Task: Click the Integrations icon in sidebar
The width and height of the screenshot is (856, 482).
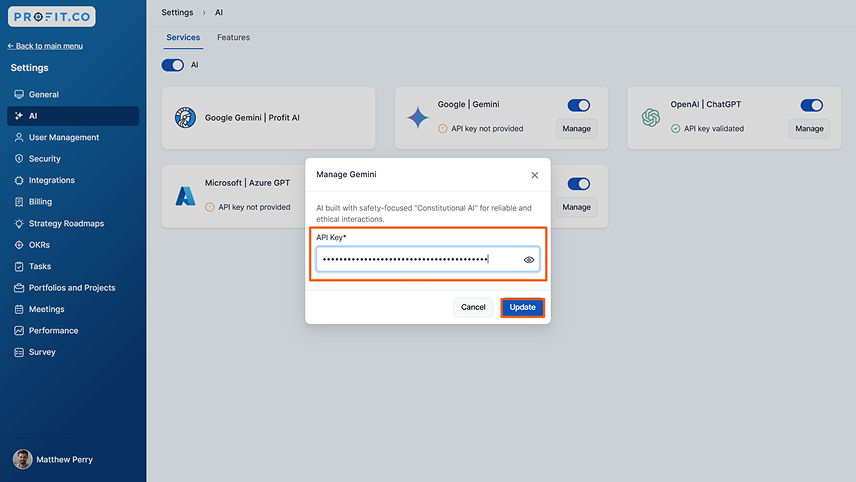Action: [x=19, y=180]
